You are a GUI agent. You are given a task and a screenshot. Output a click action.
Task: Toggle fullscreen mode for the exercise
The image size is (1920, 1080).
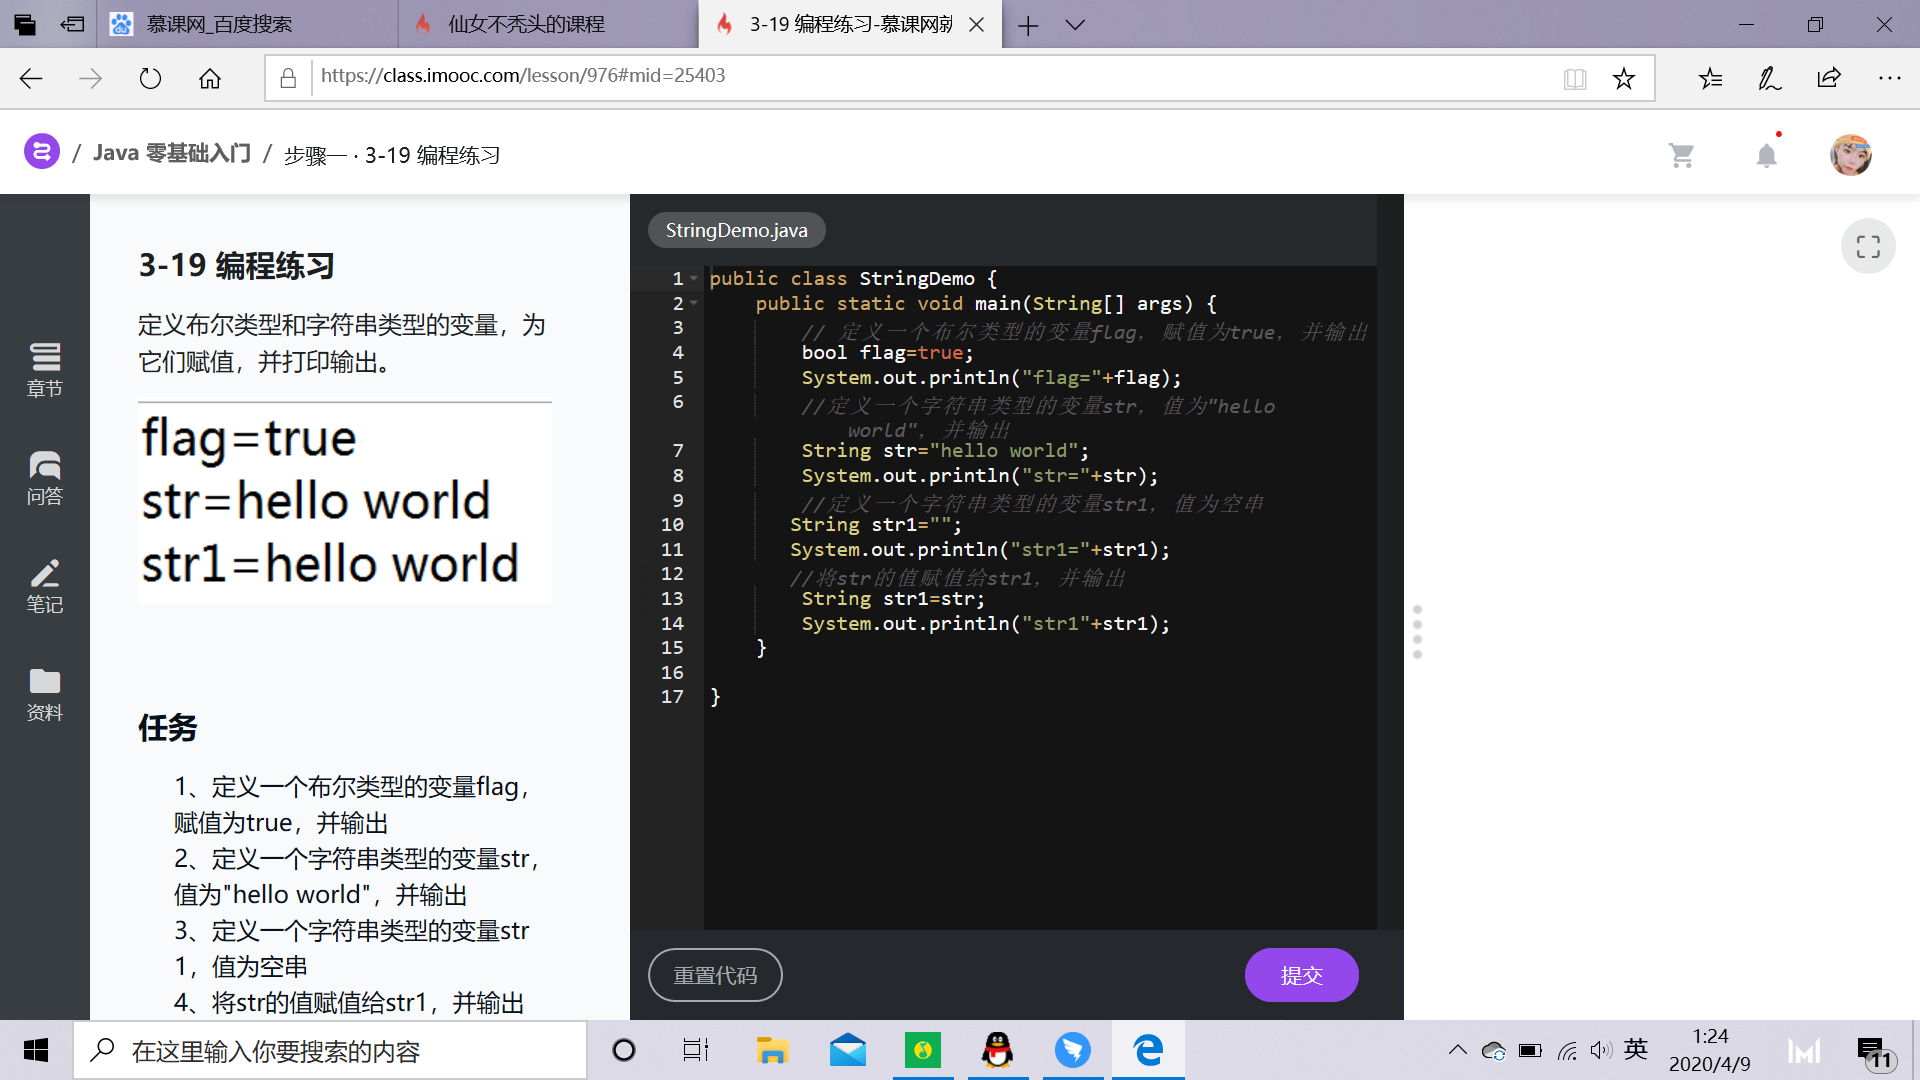[1868, 246]
